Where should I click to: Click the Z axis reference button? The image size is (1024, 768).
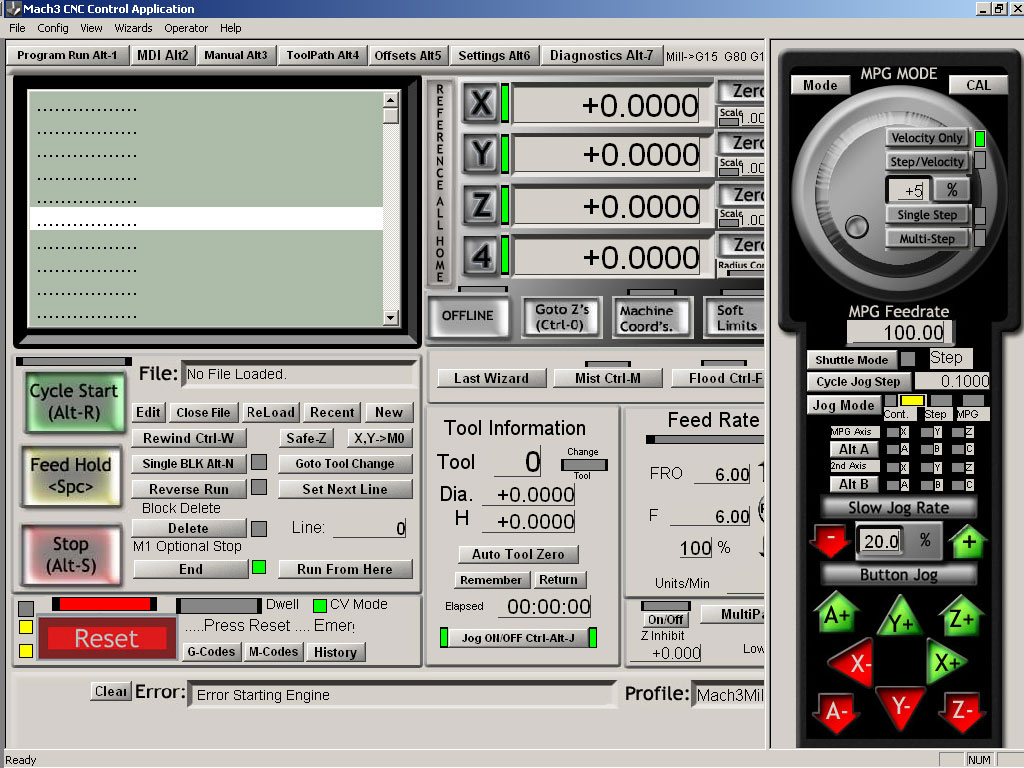pos(481,205)
